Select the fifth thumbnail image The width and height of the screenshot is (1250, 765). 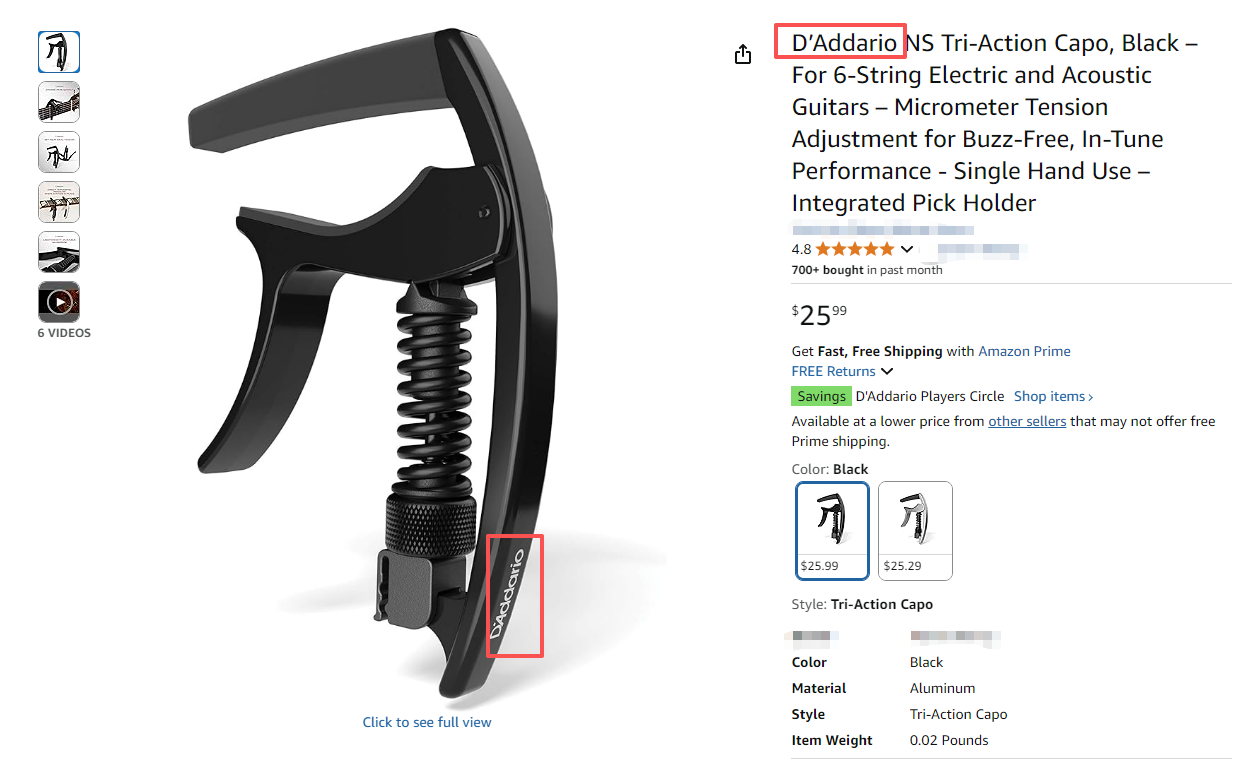59,252
